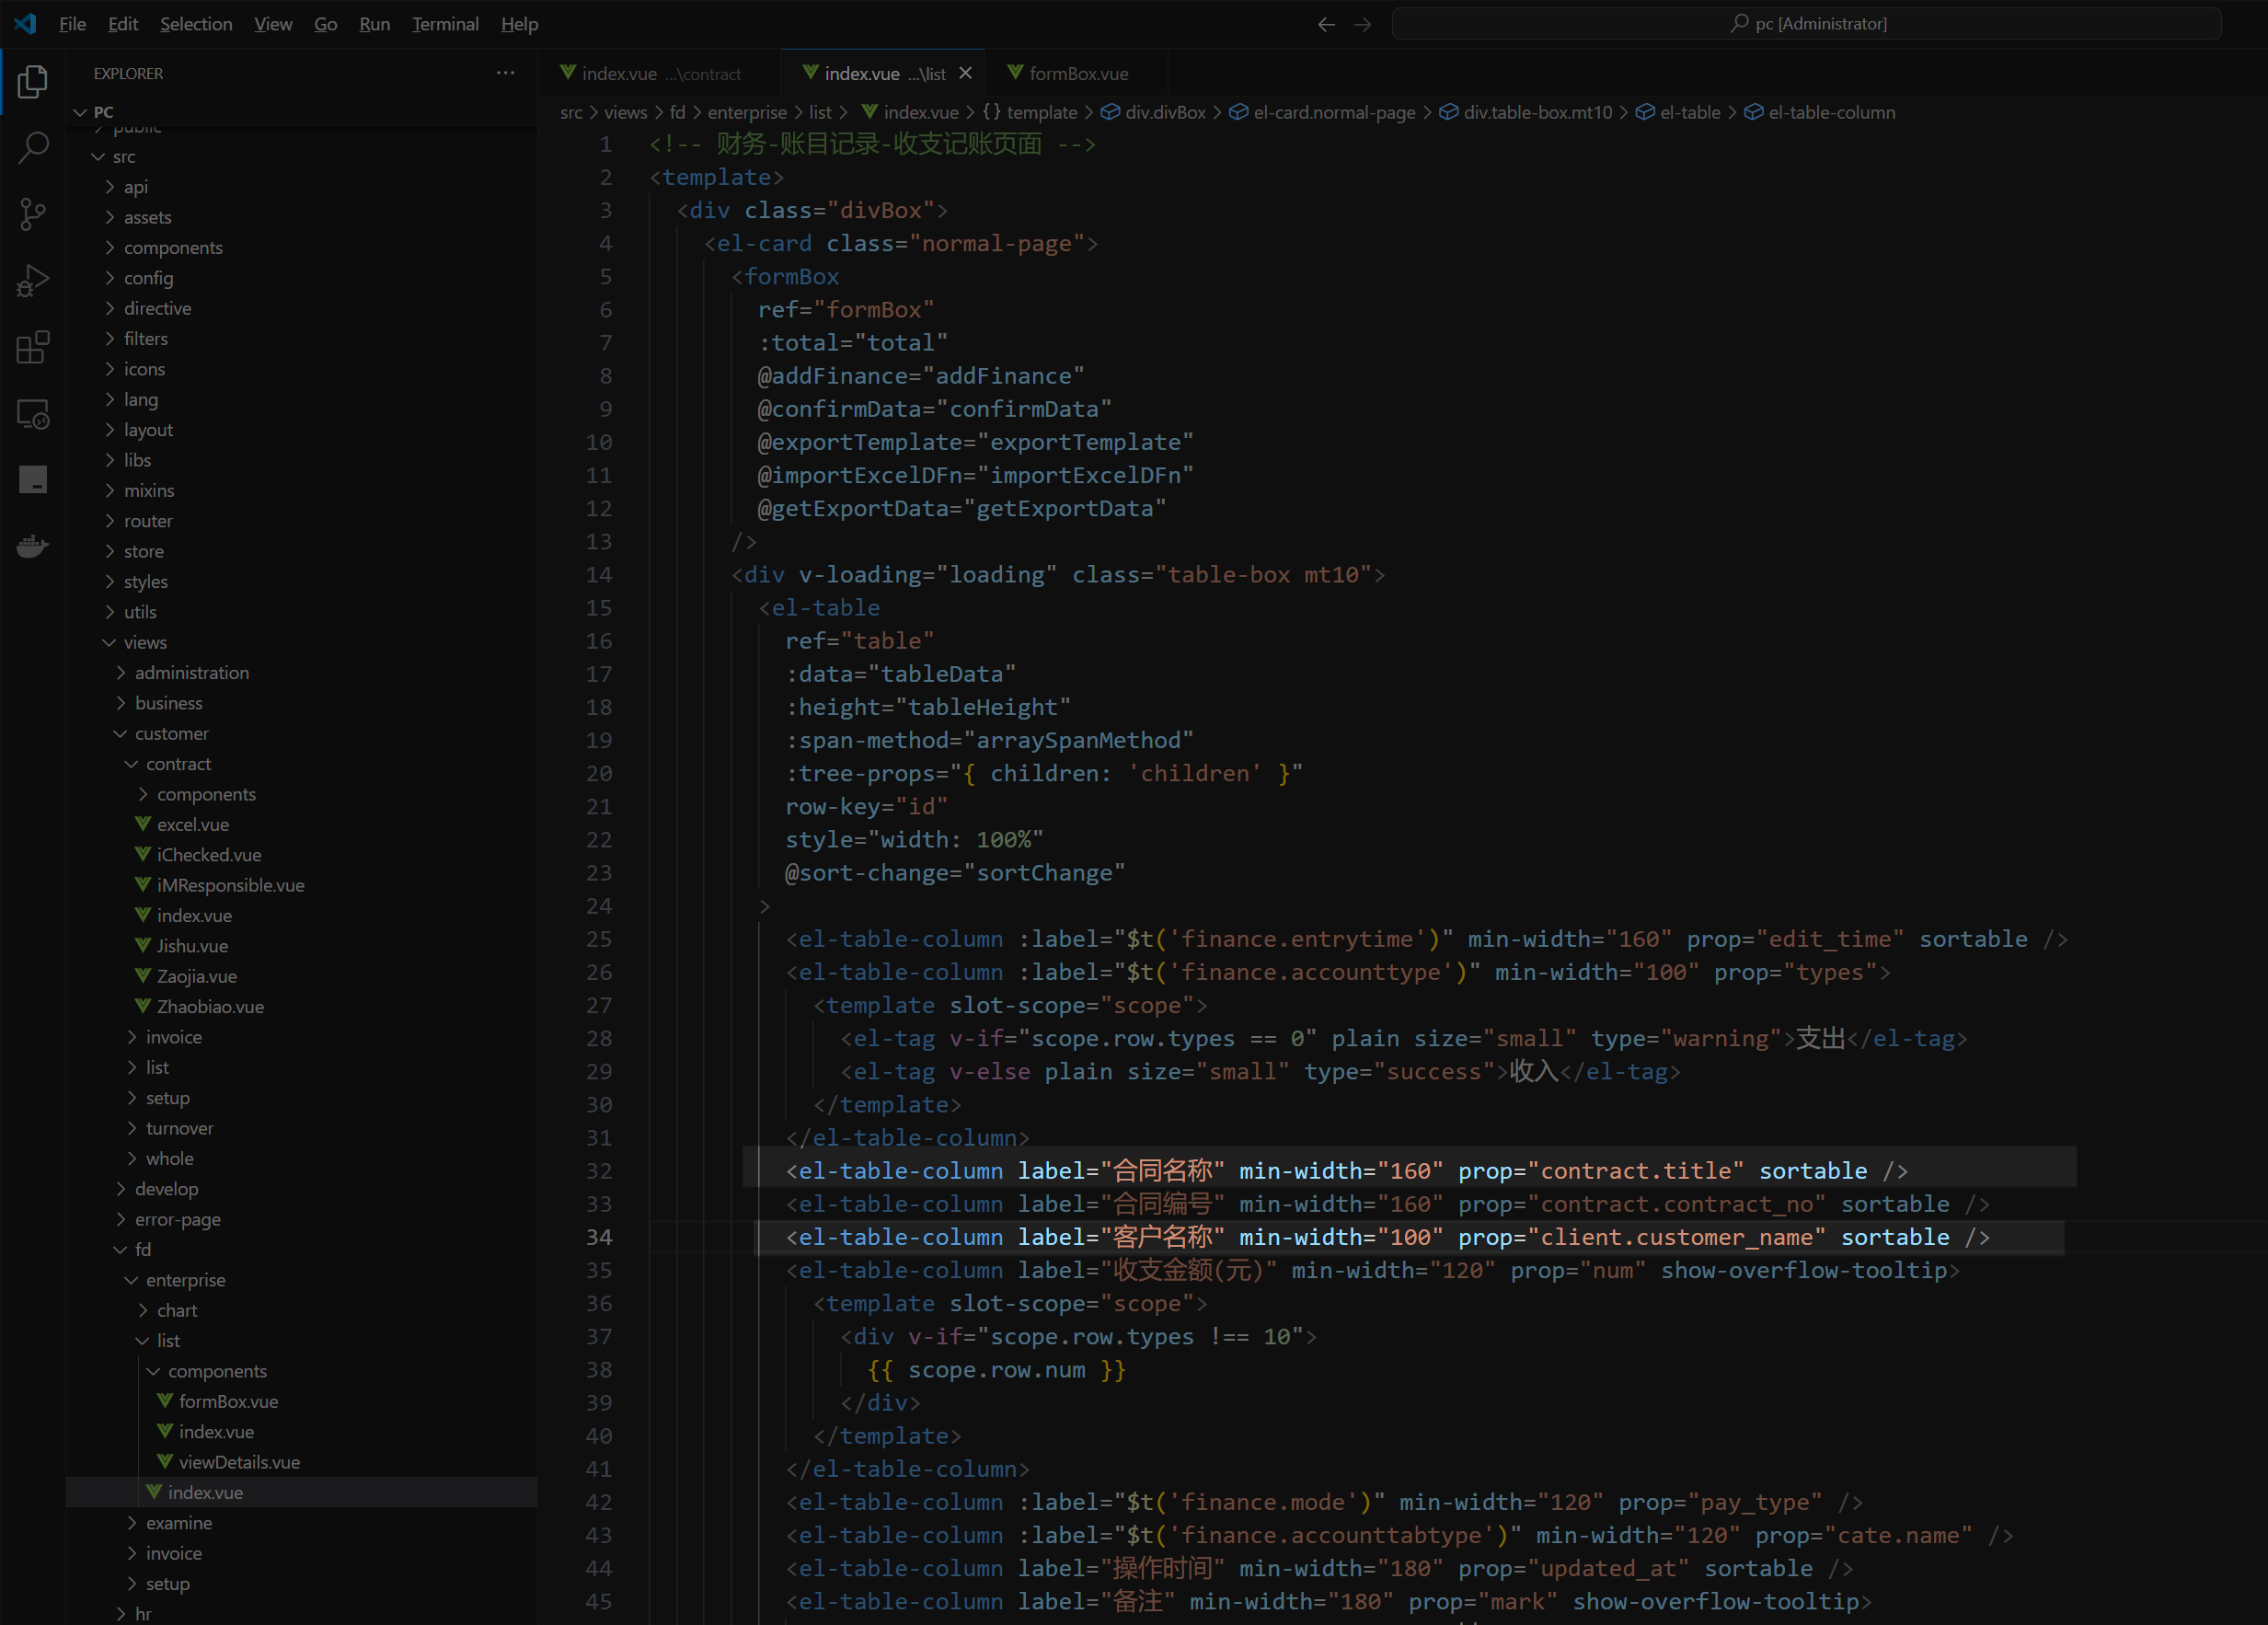This screenshot has height=1625, width=2268.
Task: Switch to index.vue ...\contract tab
Action: (660, 73)
